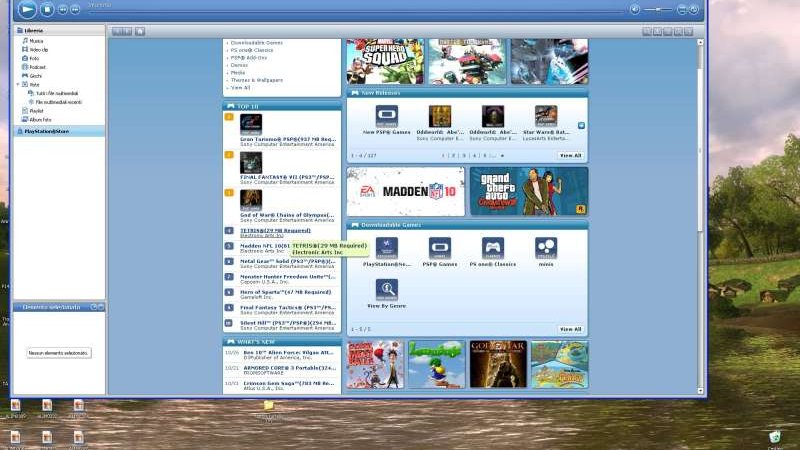The height and width of the screenshot is (450, 800).
Task: Select PlayStation Store in the sidebar
Action: [x=59, y=131]
